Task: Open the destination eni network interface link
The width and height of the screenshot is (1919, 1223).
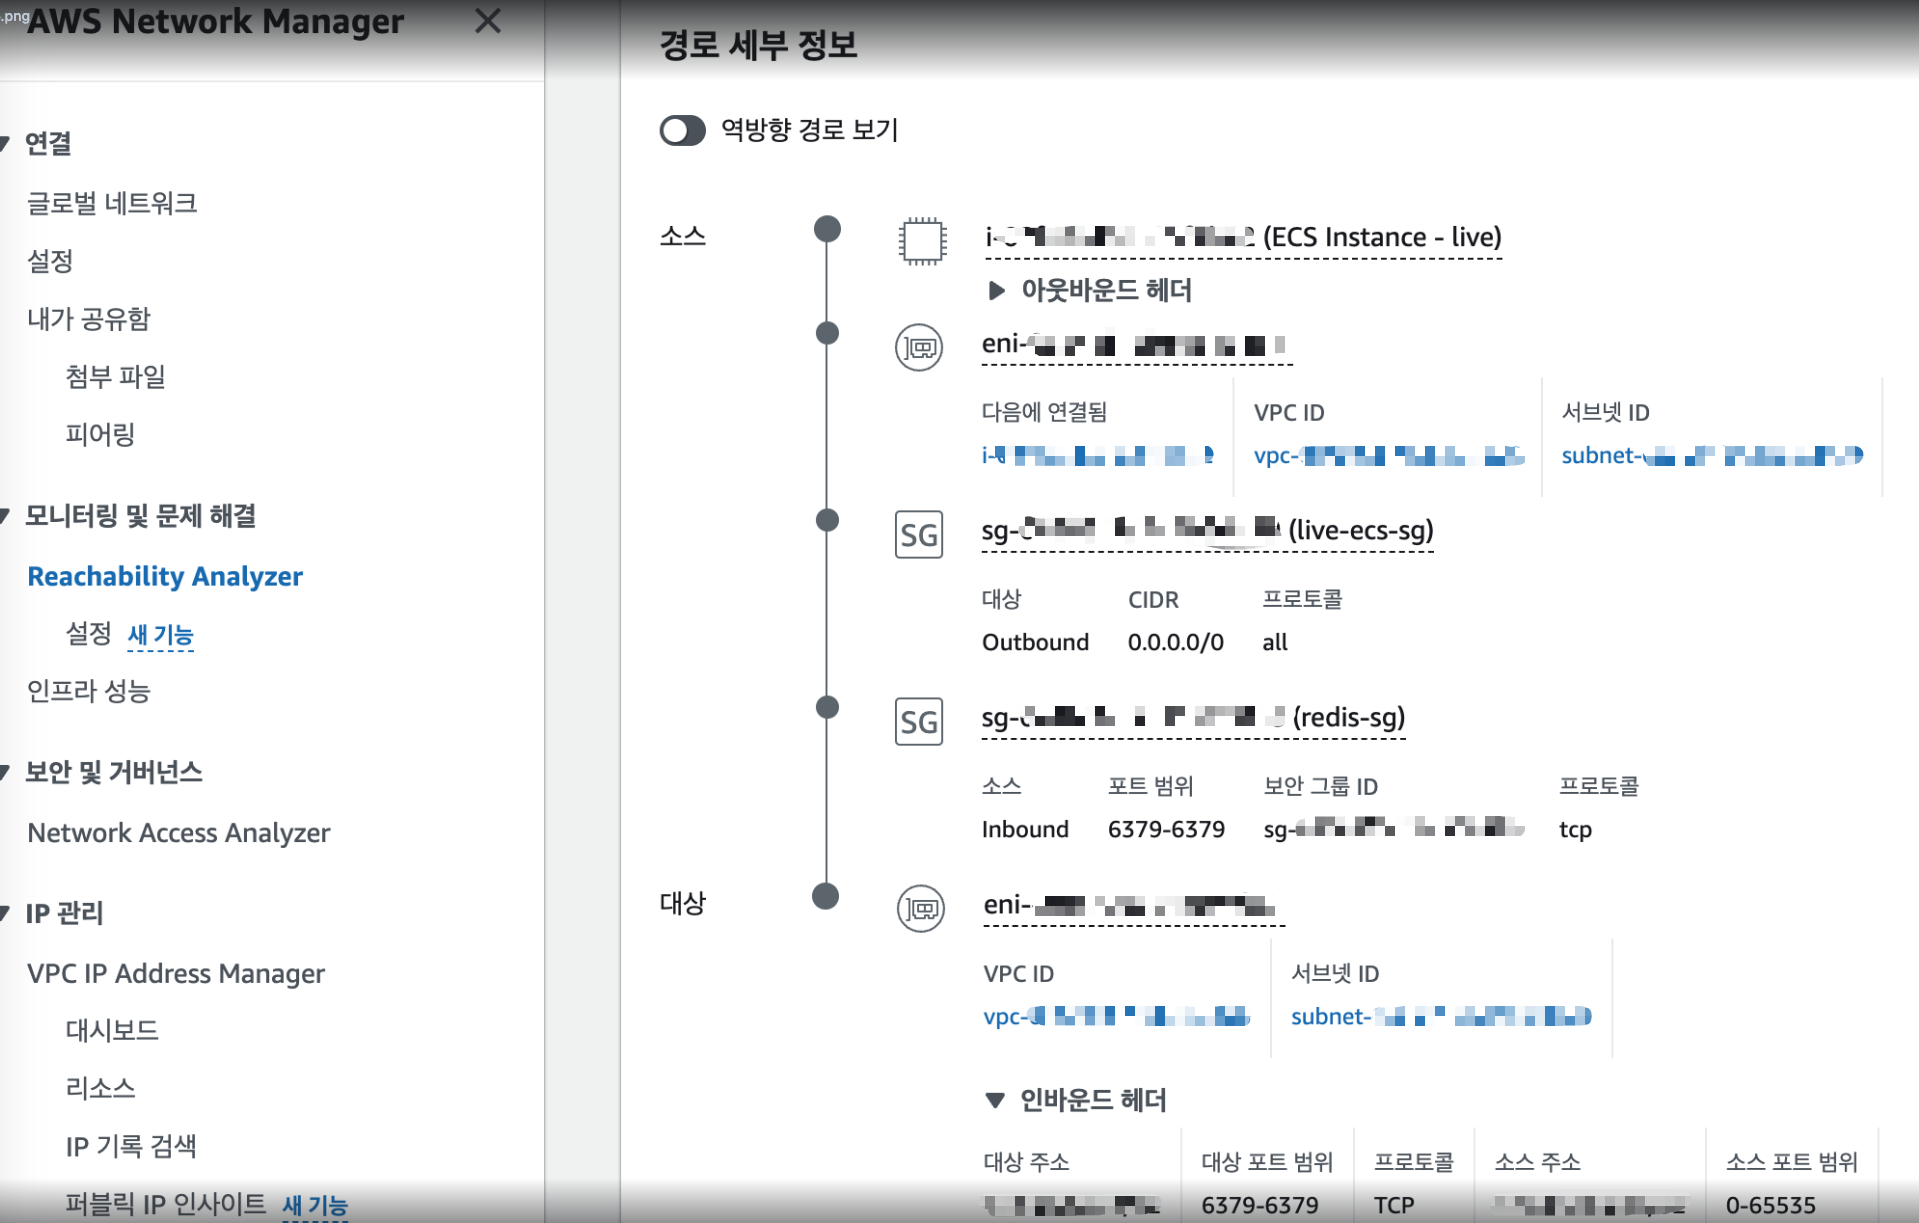Action: click(x=1134, y=906)
